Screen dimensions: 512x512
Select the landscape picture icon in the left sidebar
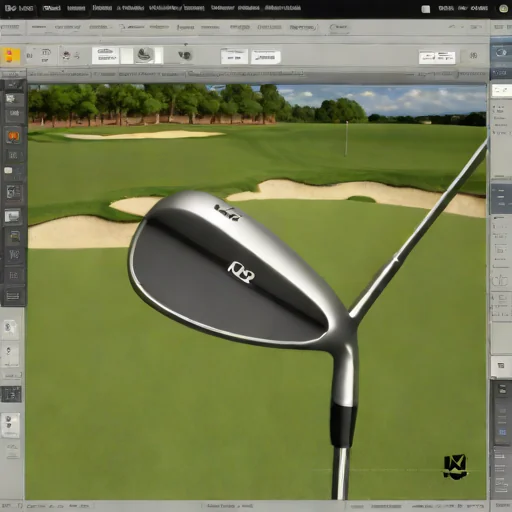(x=12, y=216)
